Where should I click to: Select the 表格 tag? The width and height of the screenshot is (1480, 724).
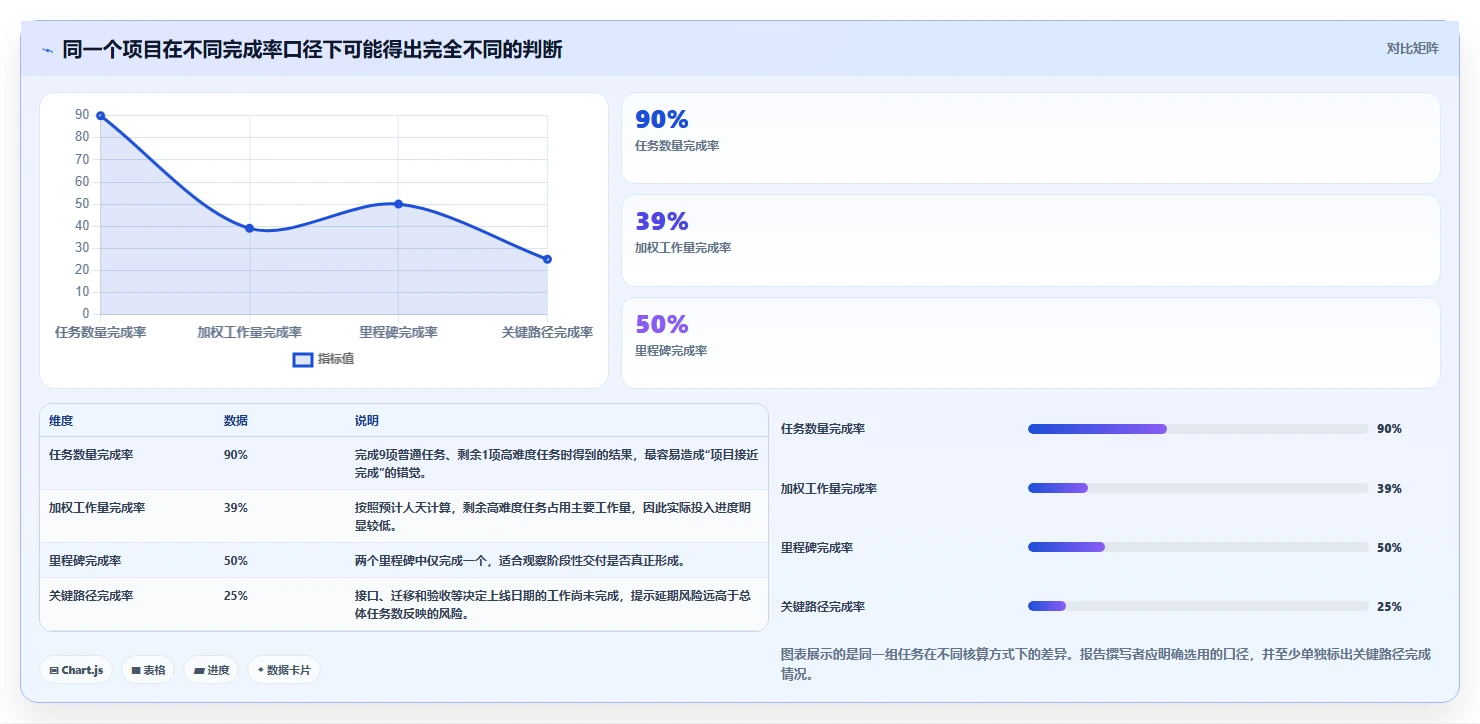[x=147, y=670]
